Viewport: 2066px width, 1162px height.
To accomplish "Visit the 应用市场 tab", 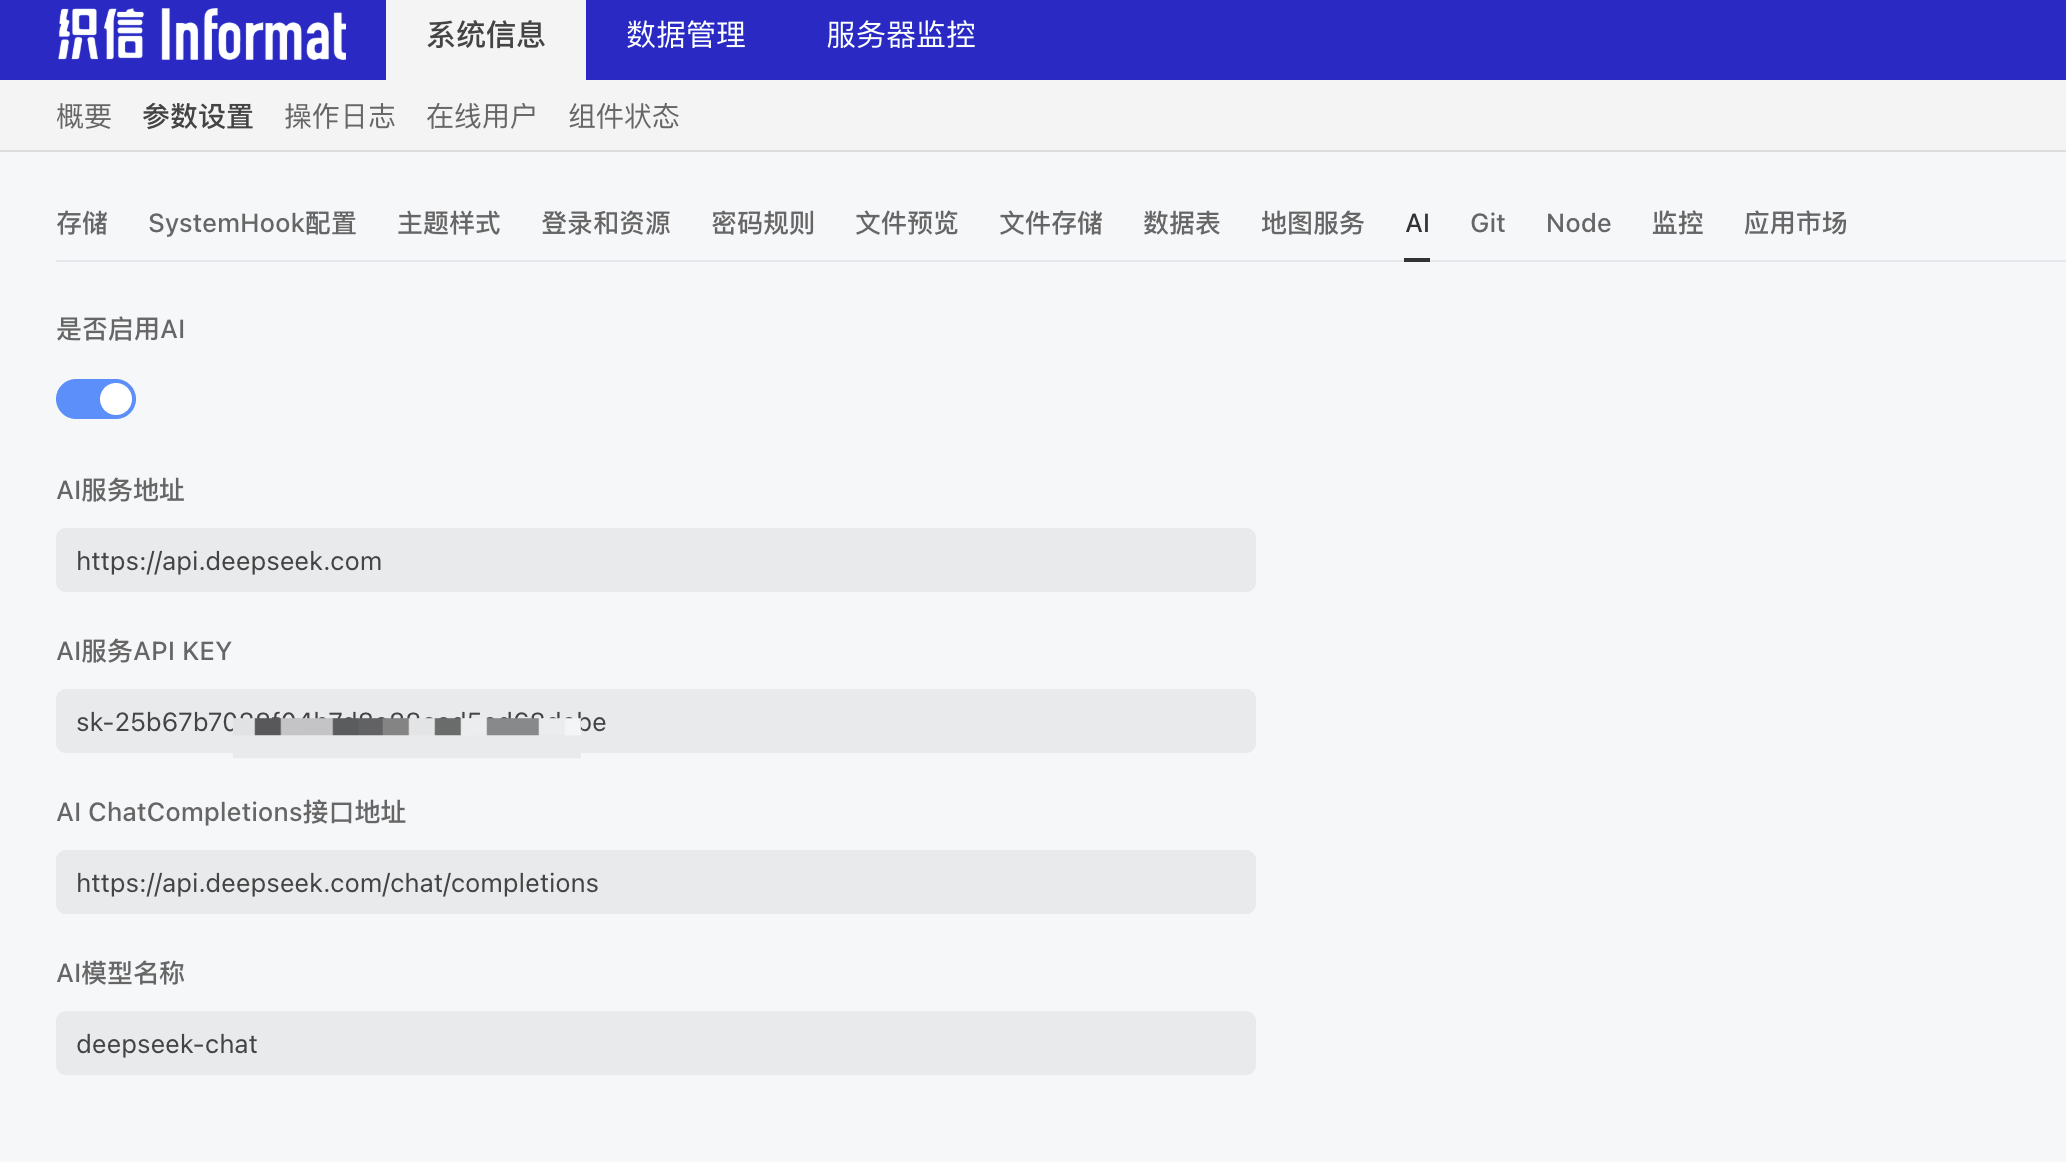I will click(1795, 223).
